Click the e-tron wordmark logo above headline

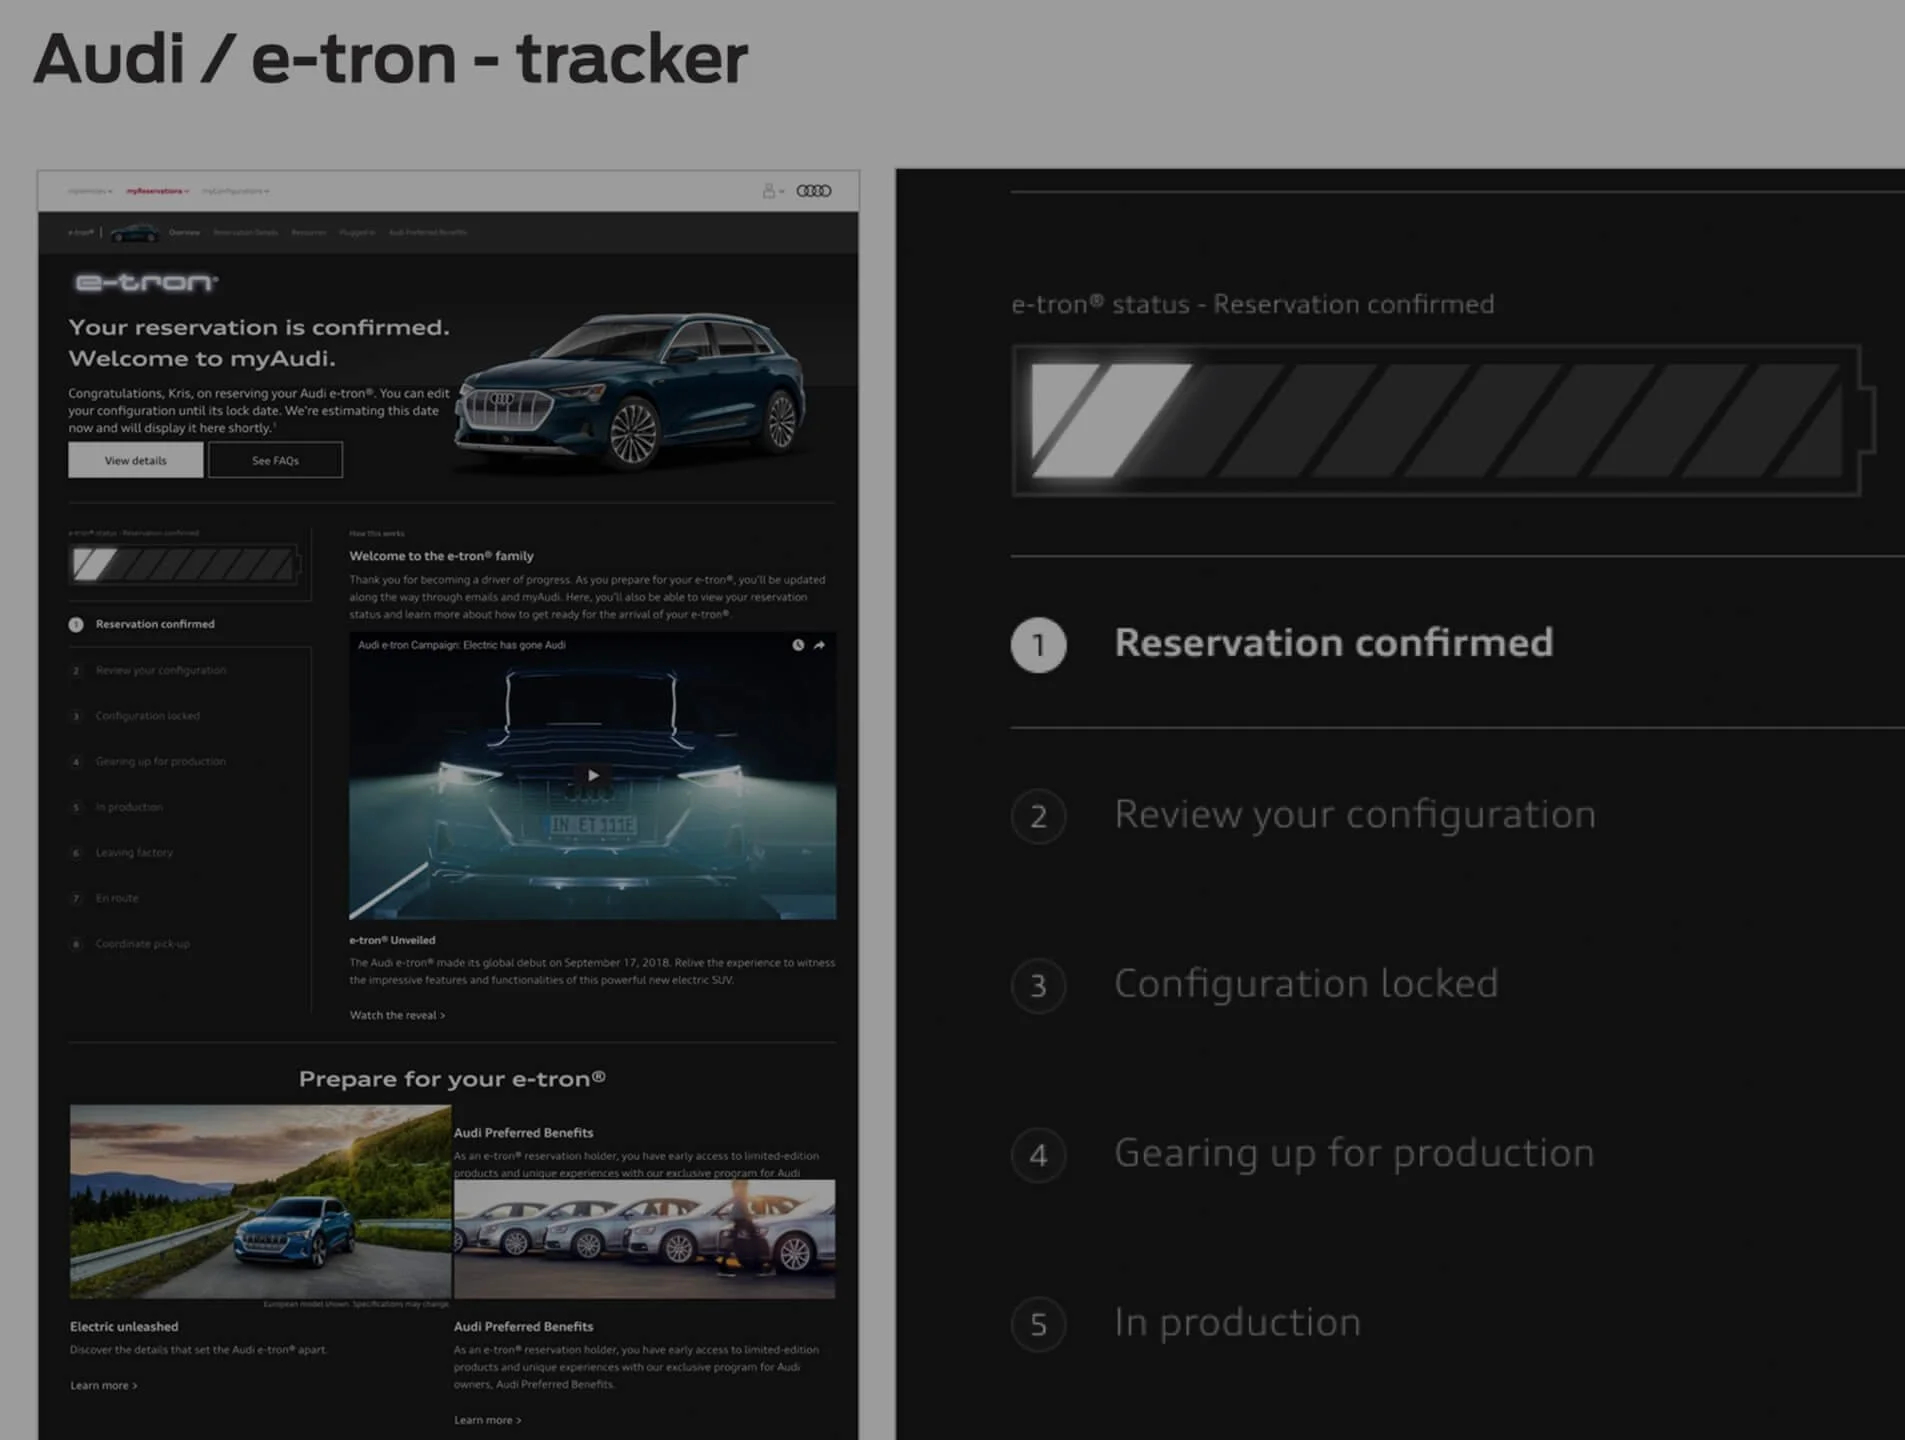pyautogui.click(x=146, y=282)
